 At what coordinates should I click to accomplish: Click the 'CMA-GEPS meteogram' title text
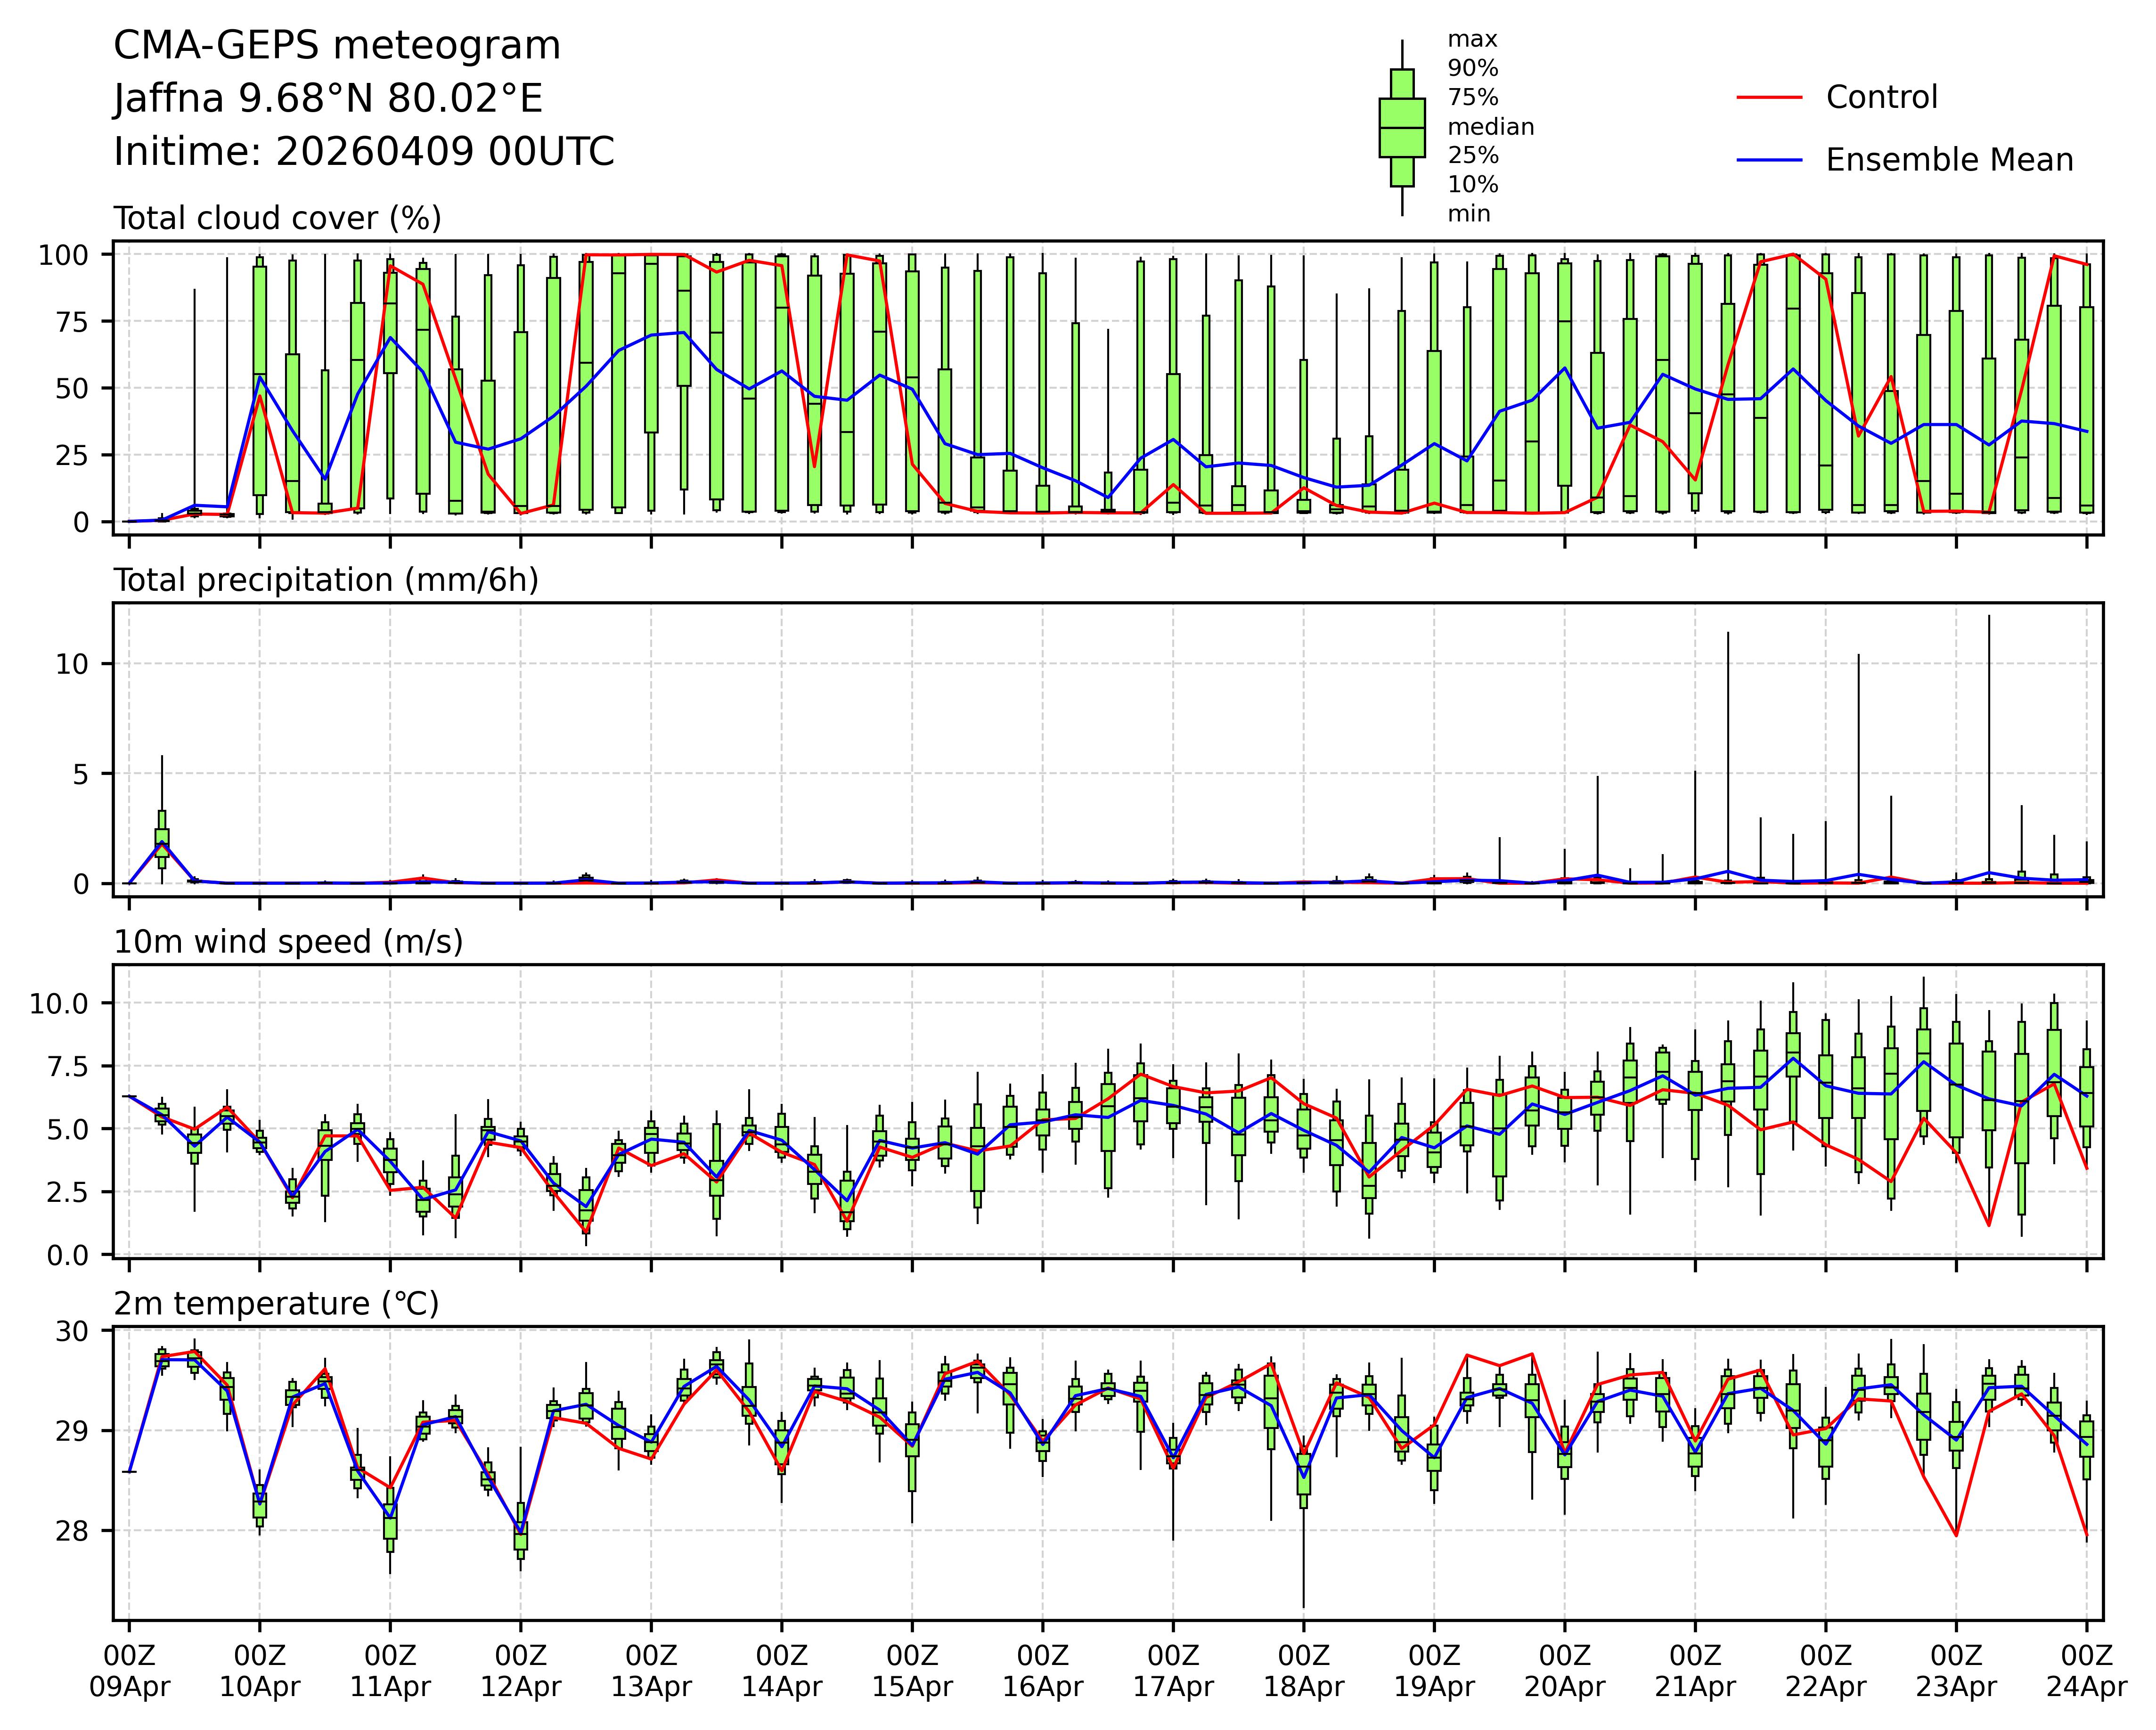337,46
